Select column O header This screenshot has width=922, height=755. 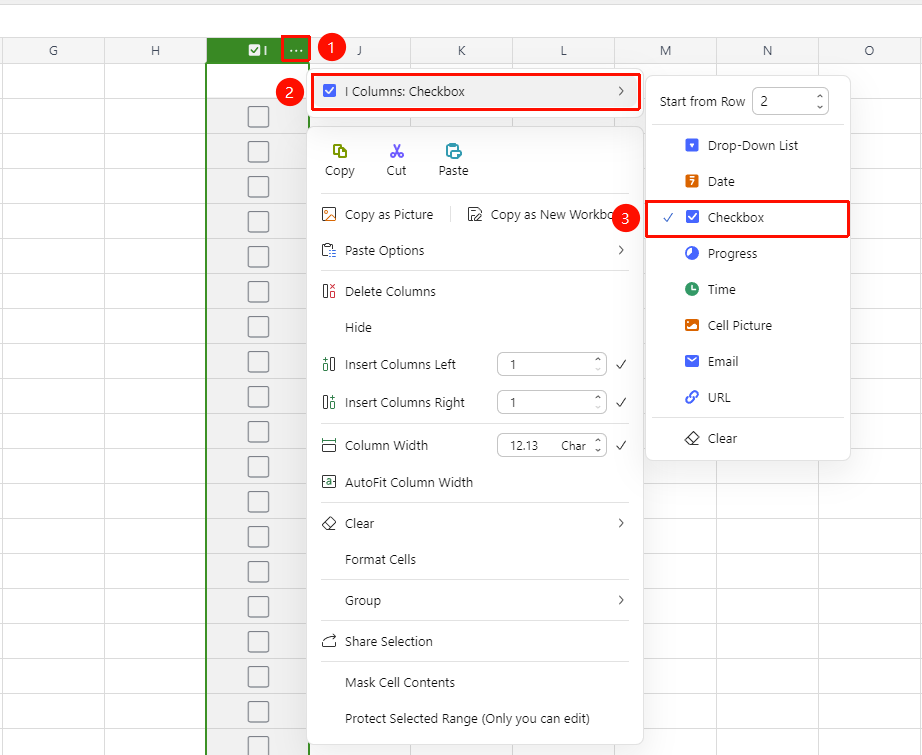coord(870,51)
